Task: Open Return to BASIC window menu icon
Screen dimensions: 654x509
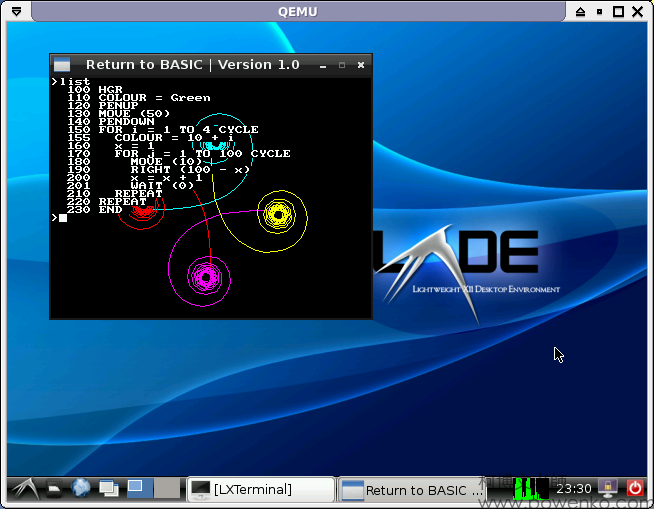Action: tap(62, 65)
